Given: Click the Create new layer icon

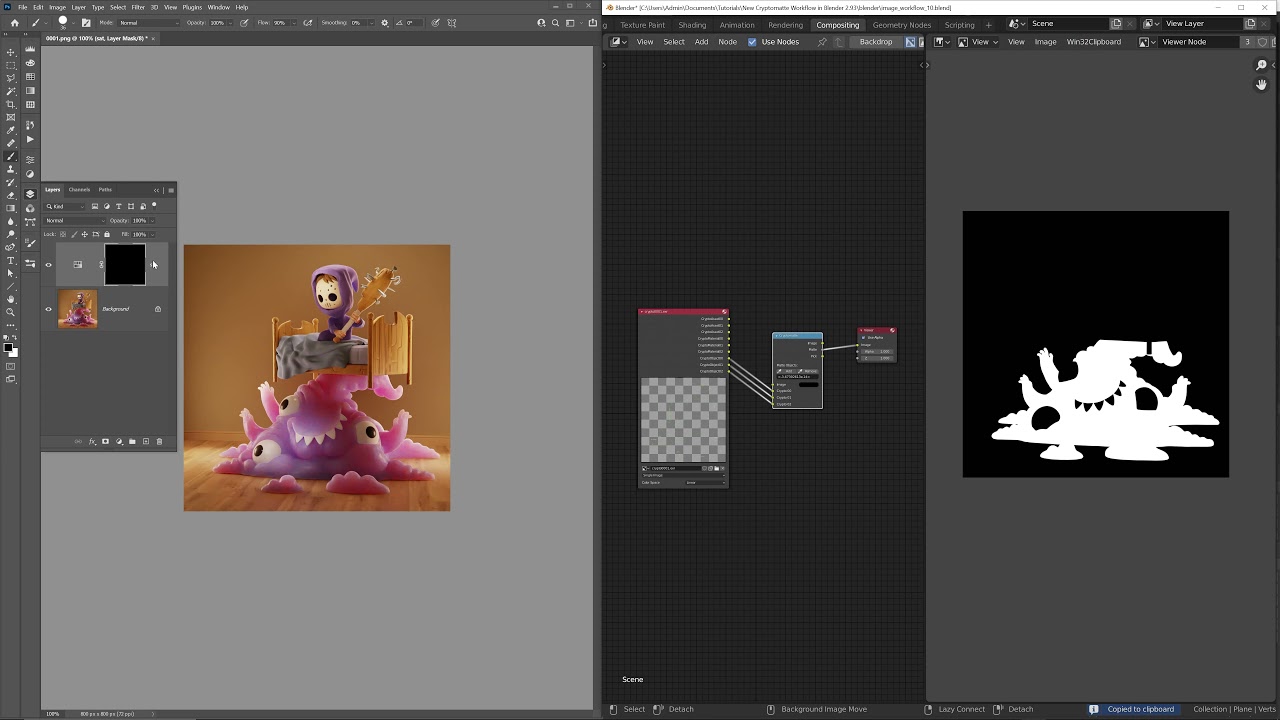Looking at the screenshot, I should tap(146, 441).
